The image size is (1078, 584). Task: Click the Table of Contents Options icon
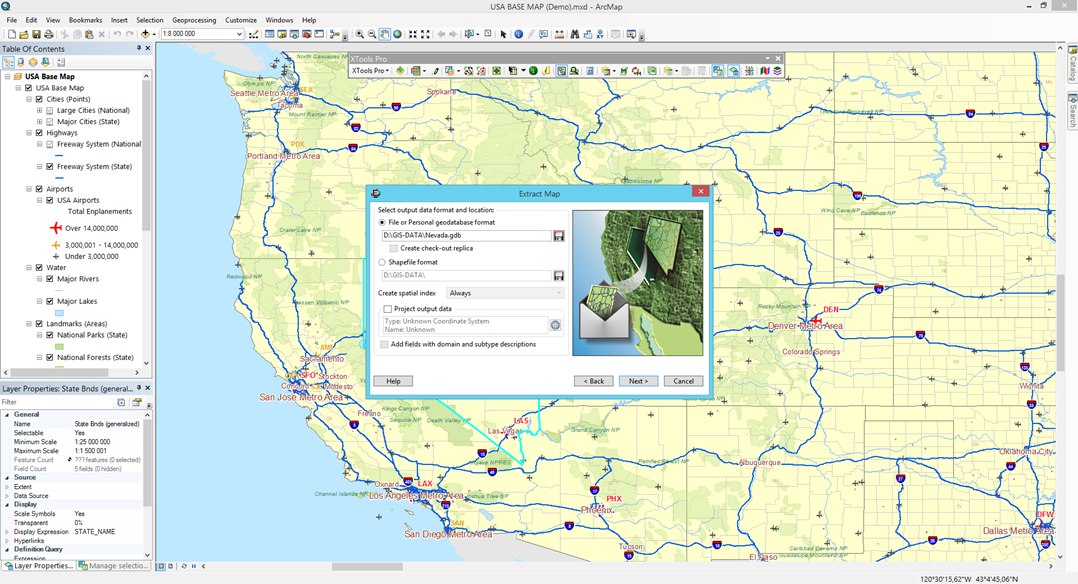pos(60,62)
